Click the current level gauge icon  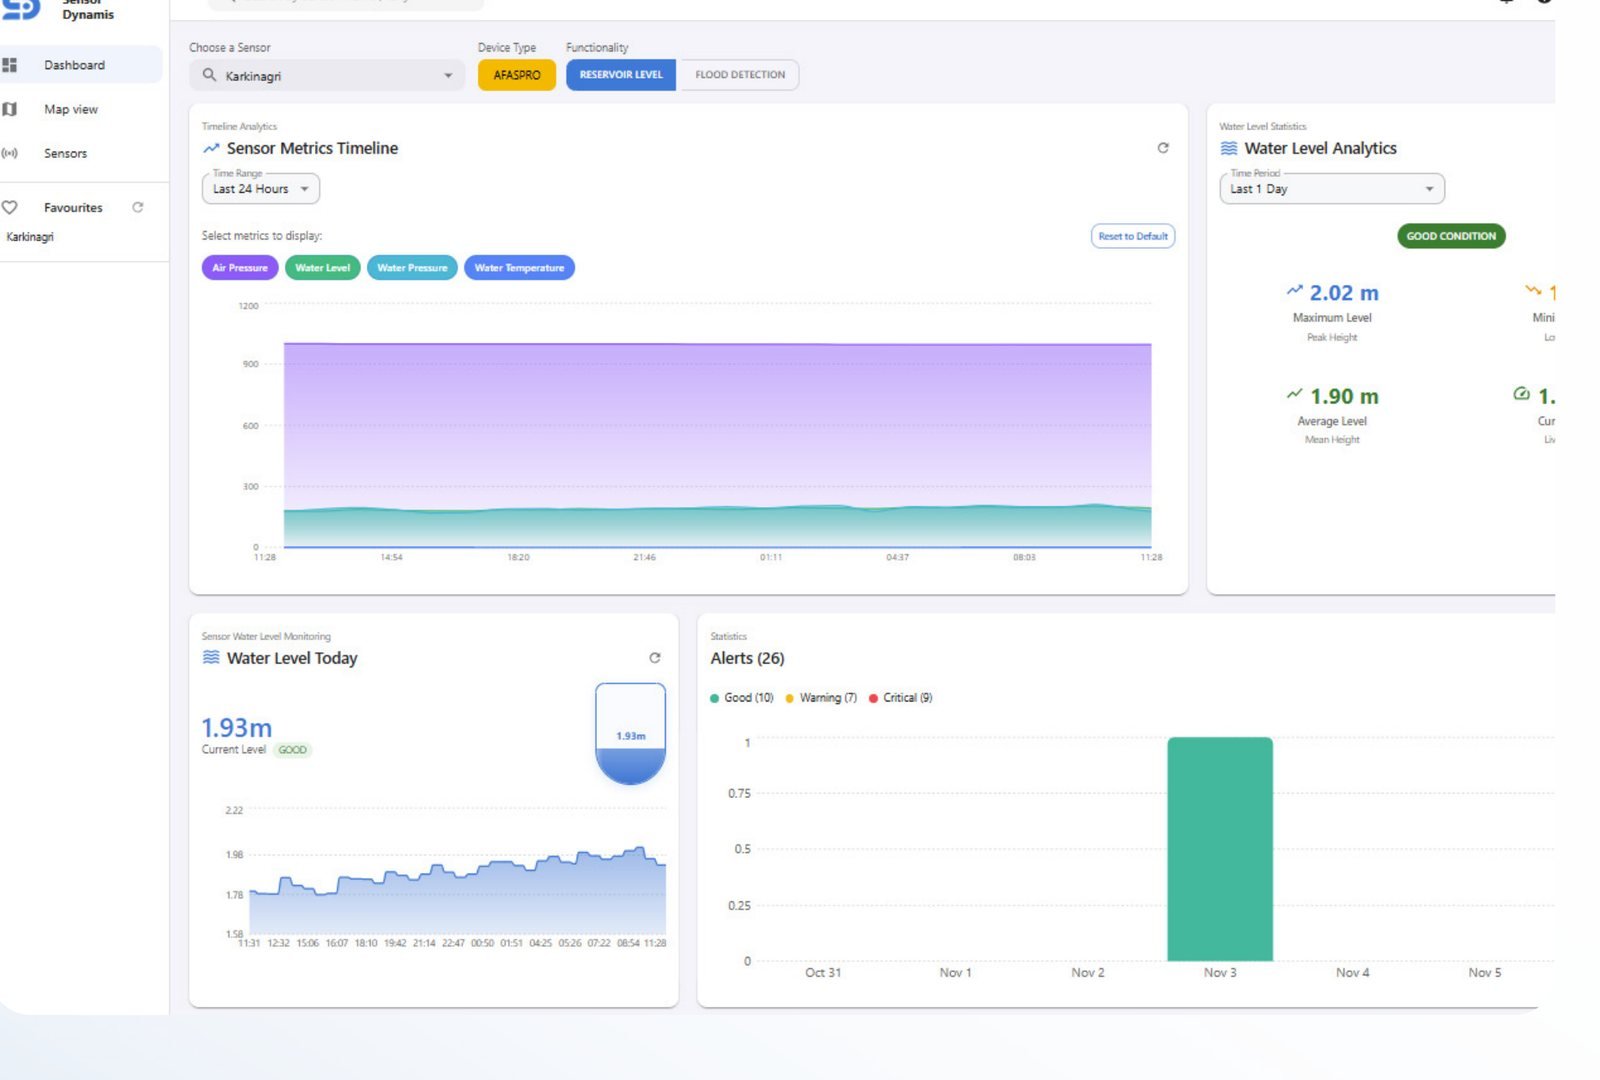1522,394
